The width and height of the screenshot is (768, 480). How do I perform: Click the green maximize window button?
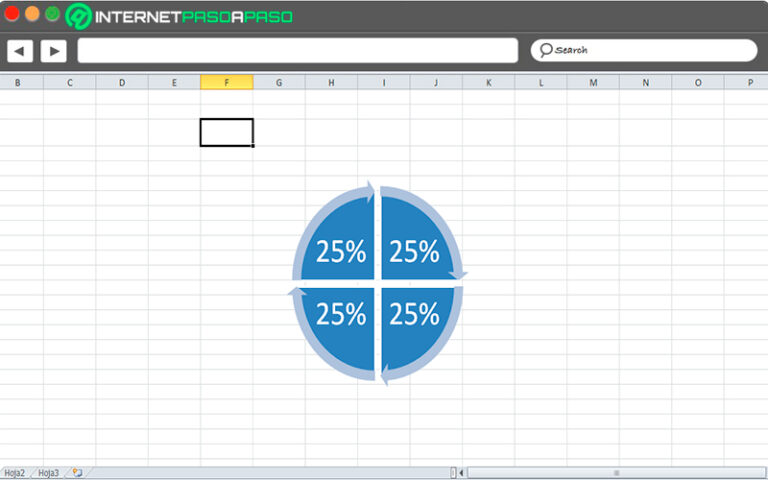[52, 13]
